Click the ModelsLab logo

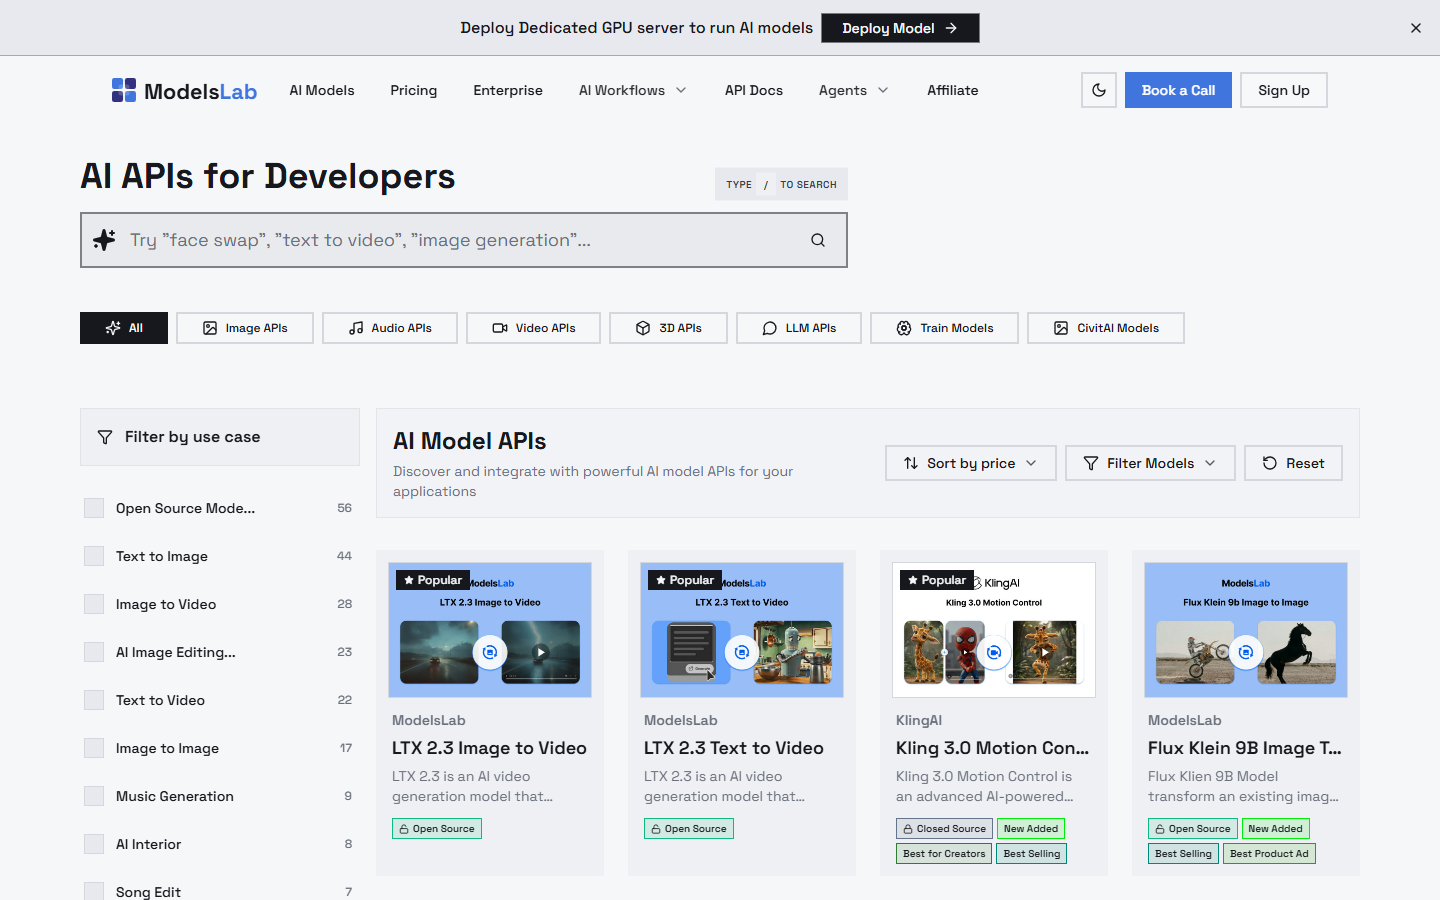184,90
